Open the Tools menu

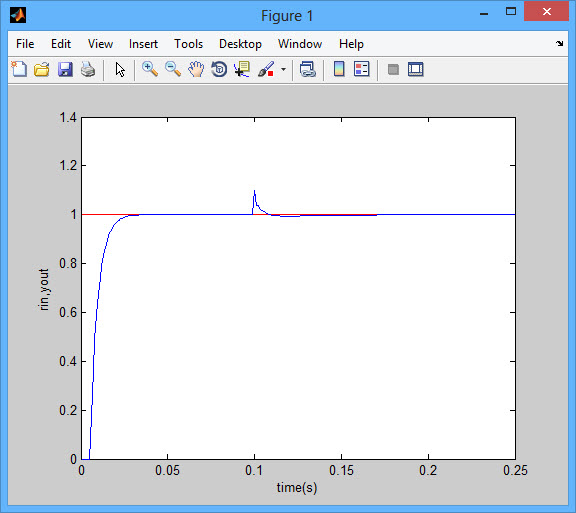click(x=188, y=44)
